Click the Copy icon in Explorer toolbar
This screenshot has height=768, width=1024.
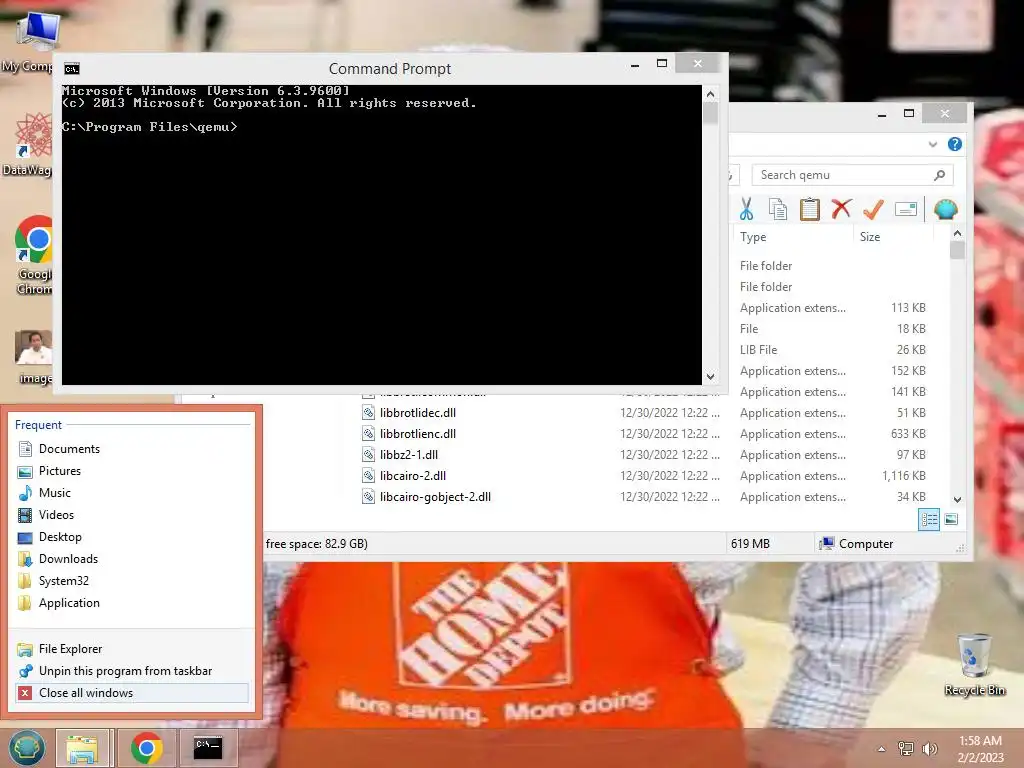(x=778, y=209)
